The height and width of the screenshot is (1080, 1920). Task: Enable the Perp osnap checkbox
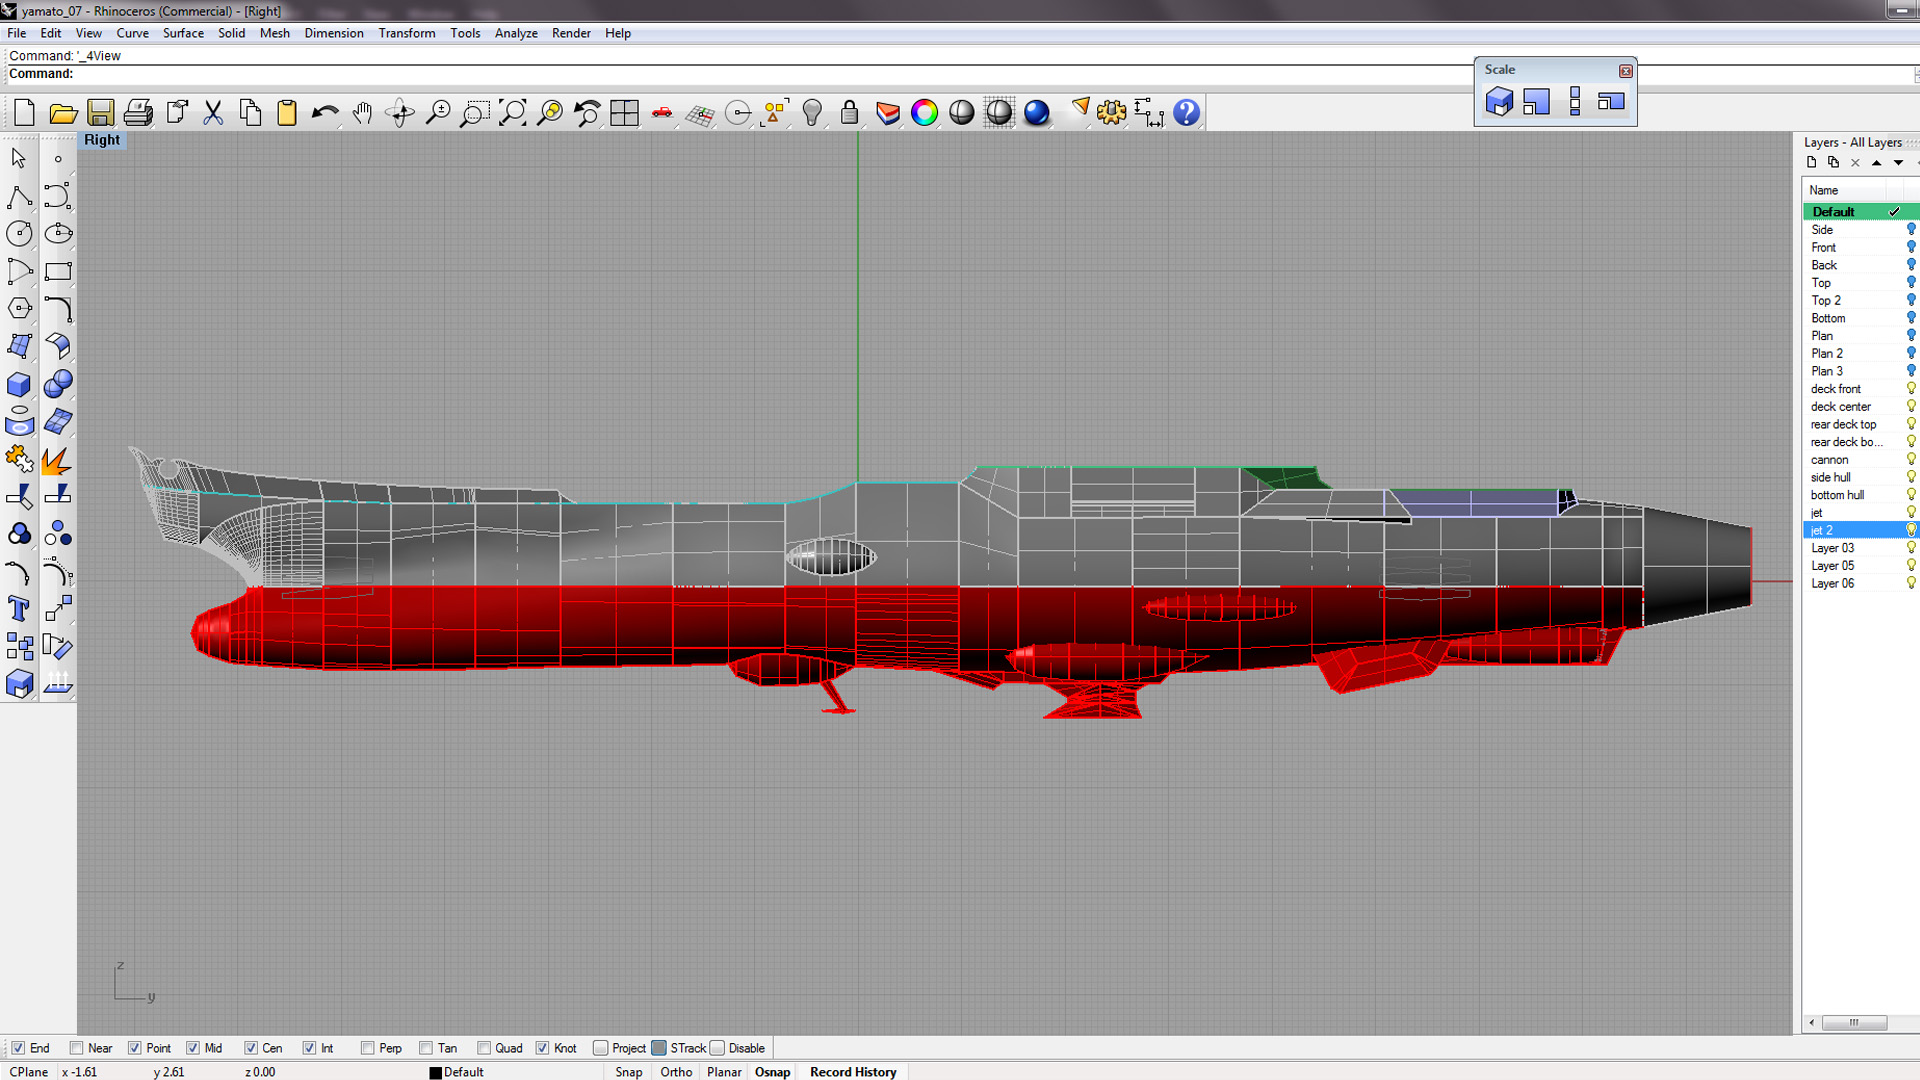coord(368,1048)
